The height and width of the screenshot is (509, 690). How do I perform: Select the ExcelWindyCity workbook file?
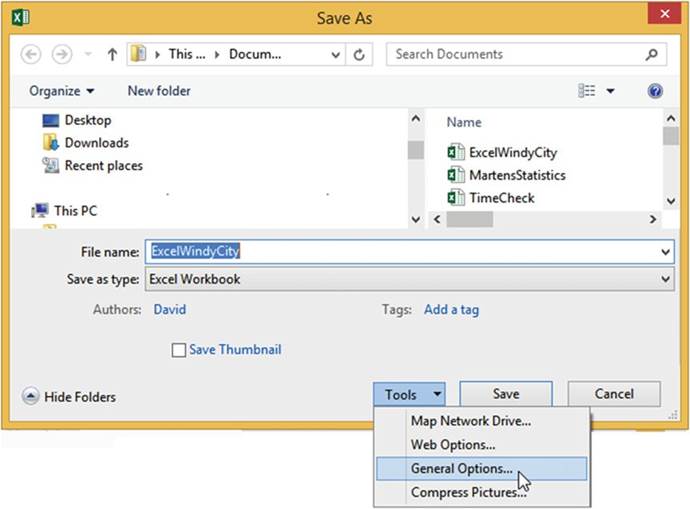[x=512, y=153]
